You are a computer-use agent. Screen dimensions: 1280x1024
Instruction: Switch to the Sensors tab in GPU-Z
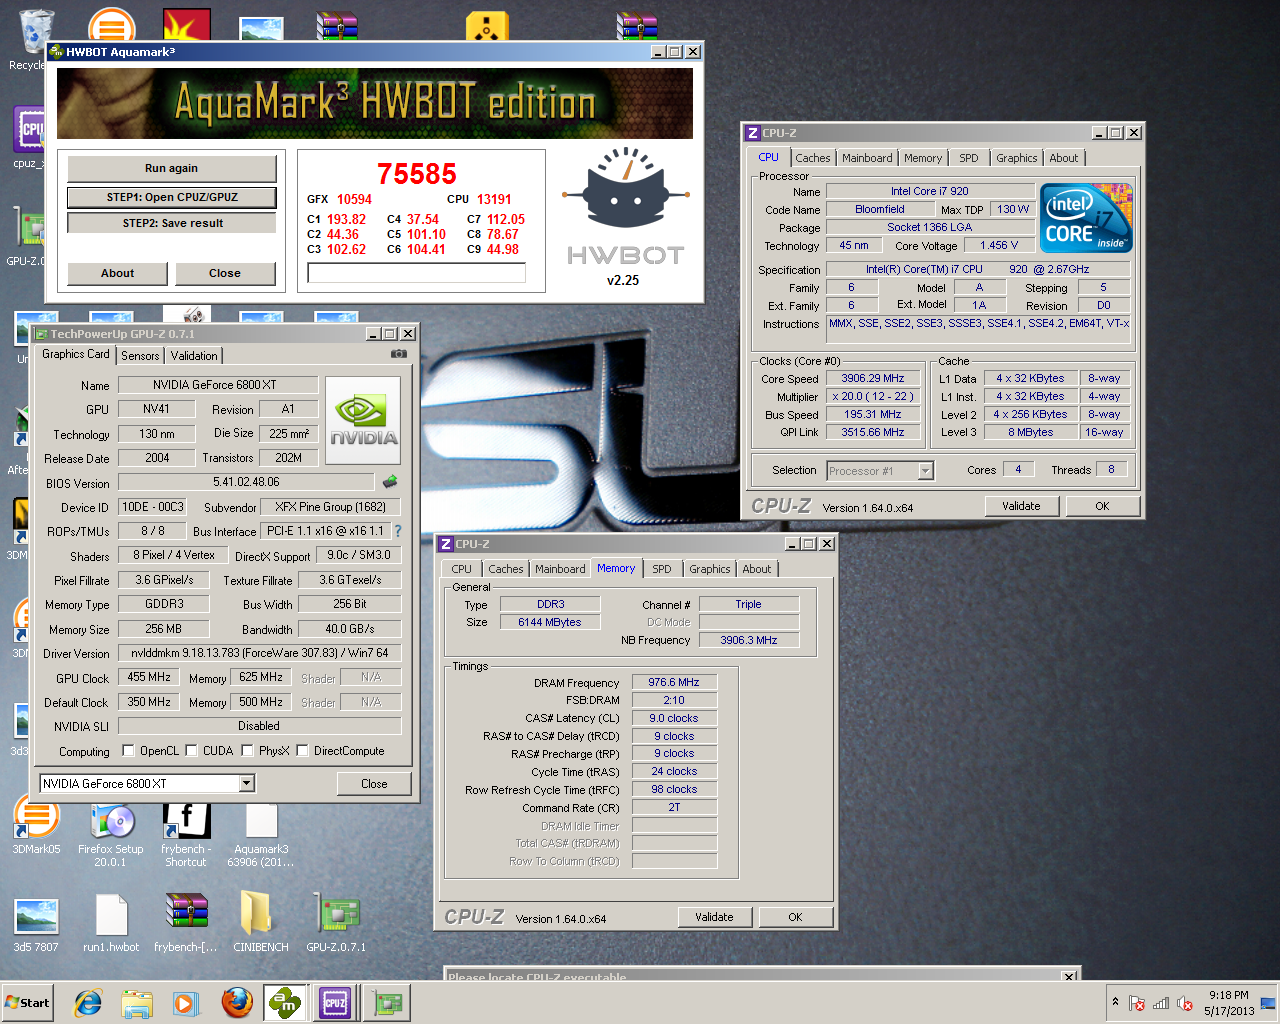(140, 356)
